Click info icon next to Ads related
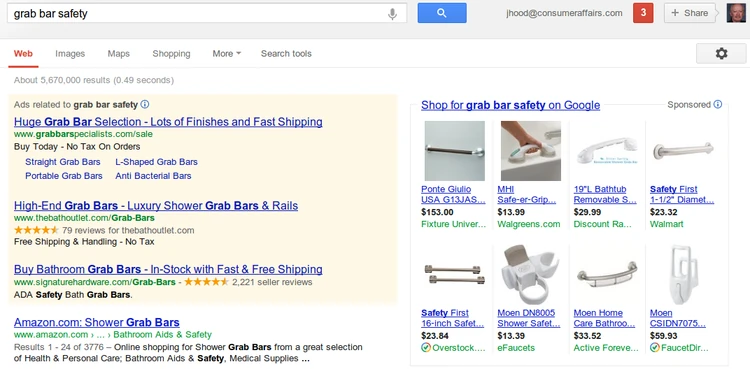The image size is (750, 369). 145,104
